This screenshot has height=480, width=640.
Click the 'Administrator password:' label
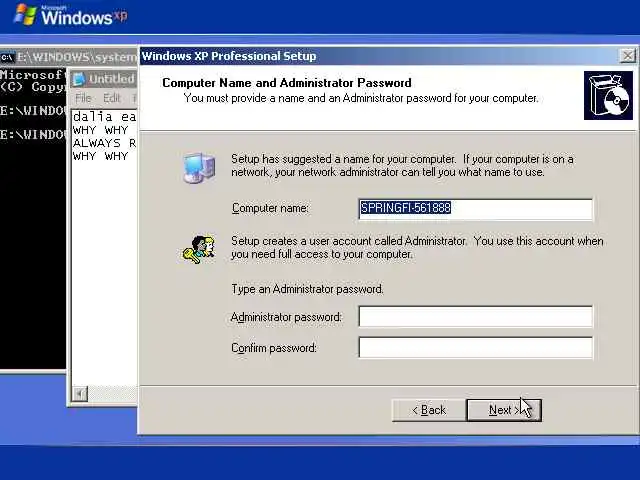point(286,317)
